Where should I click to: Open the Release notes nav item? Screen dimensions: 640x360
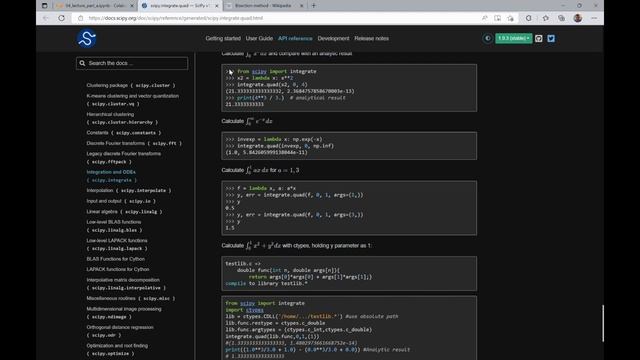371,38
